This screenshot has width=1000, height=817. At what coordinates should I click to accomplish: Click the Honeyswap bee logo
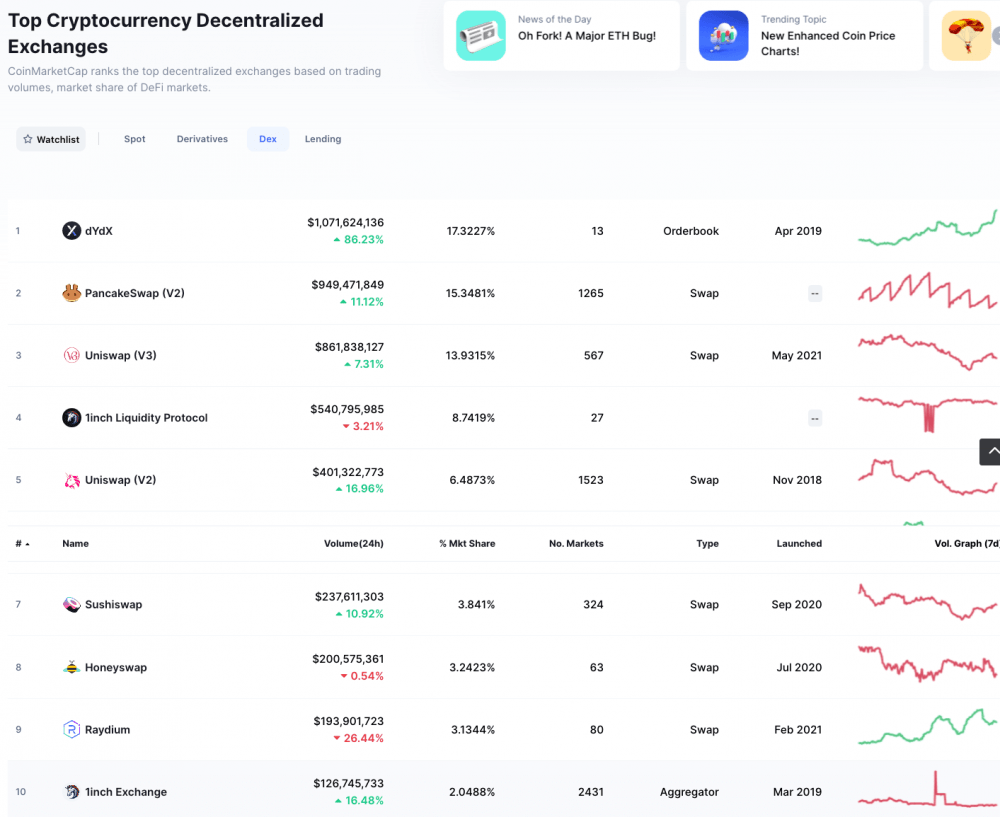(x=71, y=667)
